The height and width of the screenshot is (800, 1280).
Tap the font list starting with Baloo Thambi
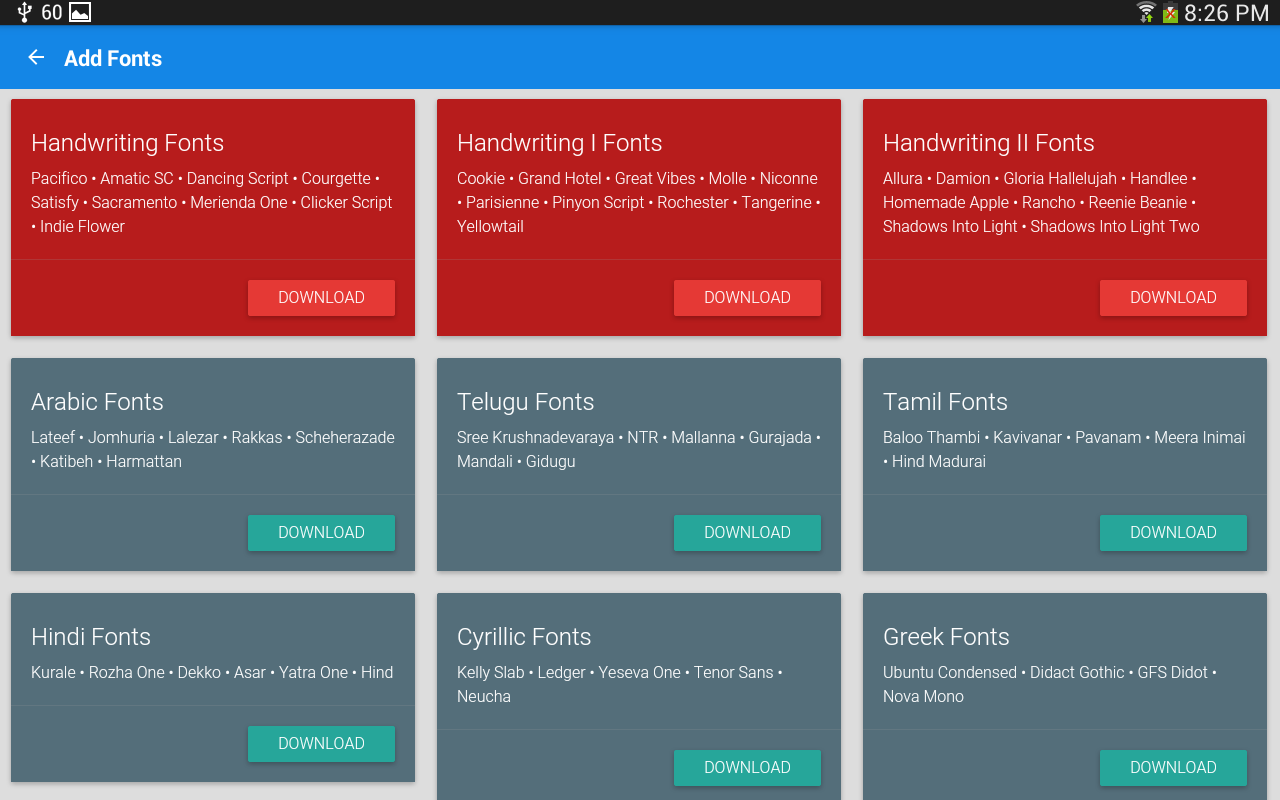tap(1064, 449)
